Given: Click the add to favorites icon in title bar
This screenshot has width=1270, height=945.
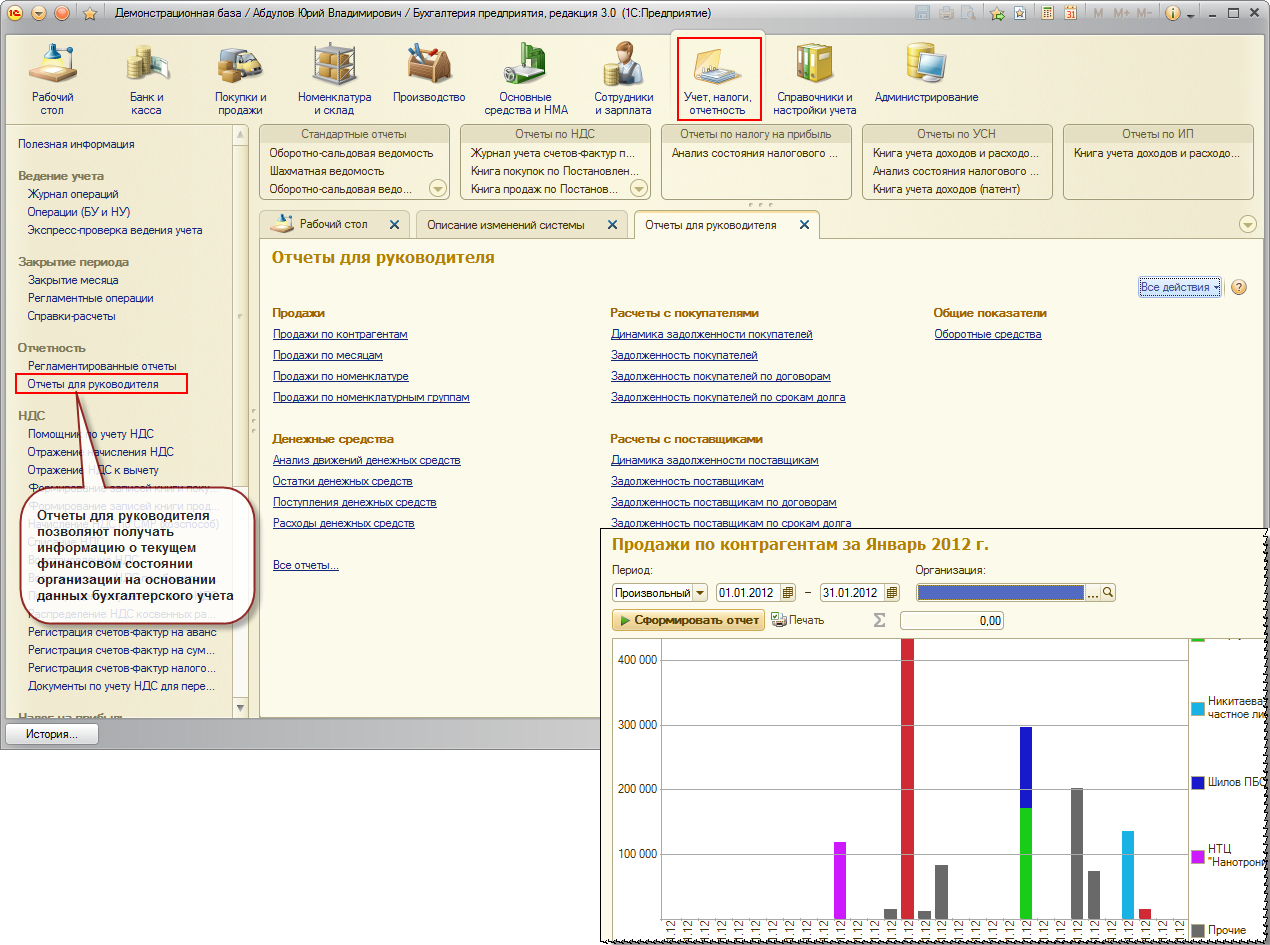Looking at the screenshot, I should point(997,14).
